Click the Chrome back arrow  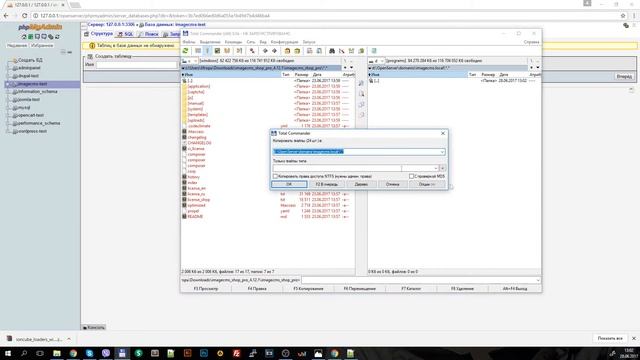[6, 16]
